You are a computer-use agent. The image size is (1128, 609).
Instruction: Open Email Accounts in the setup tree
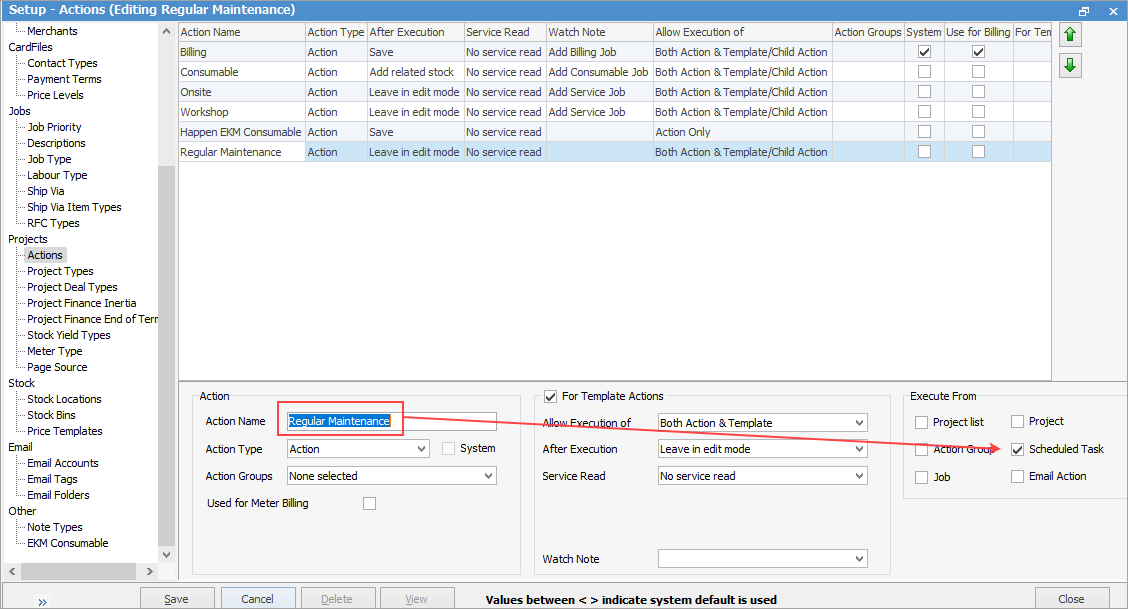coord(62,463)
